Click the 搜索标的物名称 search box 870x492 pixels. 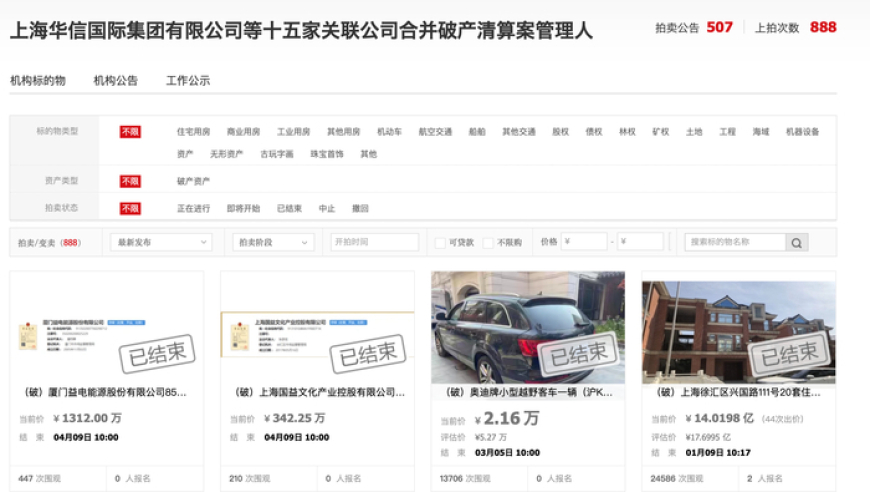point(735,242)
